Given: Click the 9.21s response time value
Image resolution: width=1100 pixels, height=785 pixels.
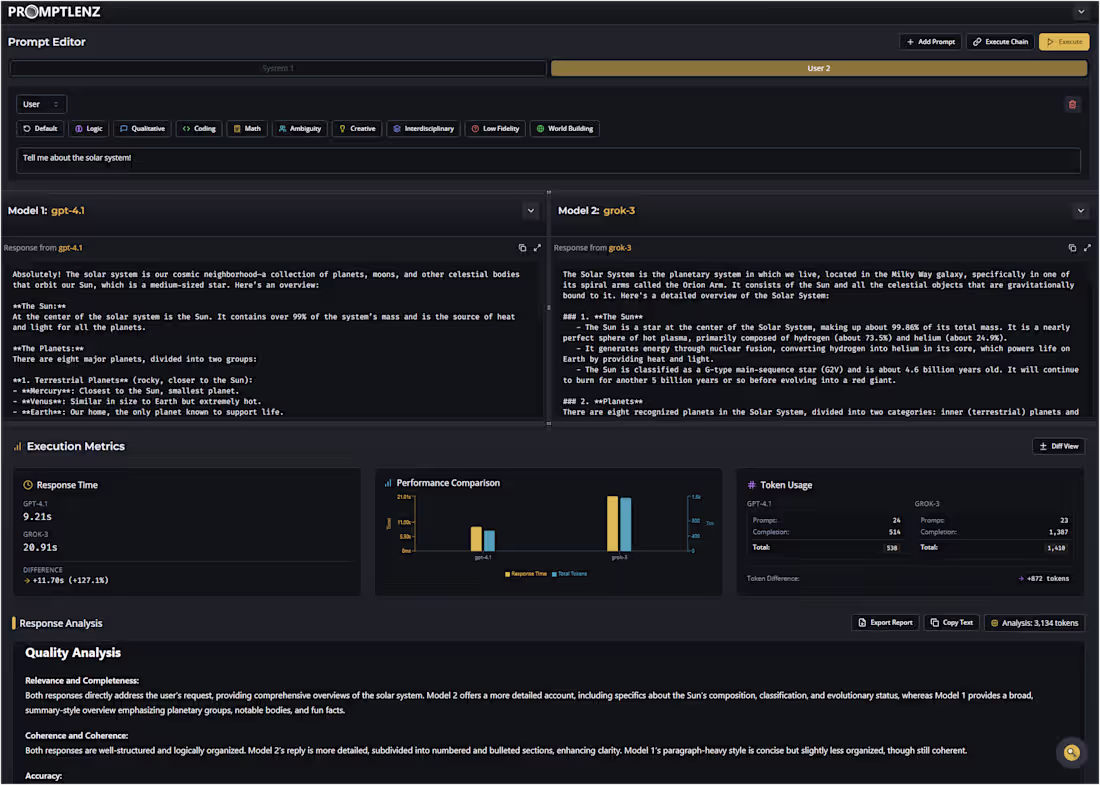Looking at the screenshot, I should [37, 517].
